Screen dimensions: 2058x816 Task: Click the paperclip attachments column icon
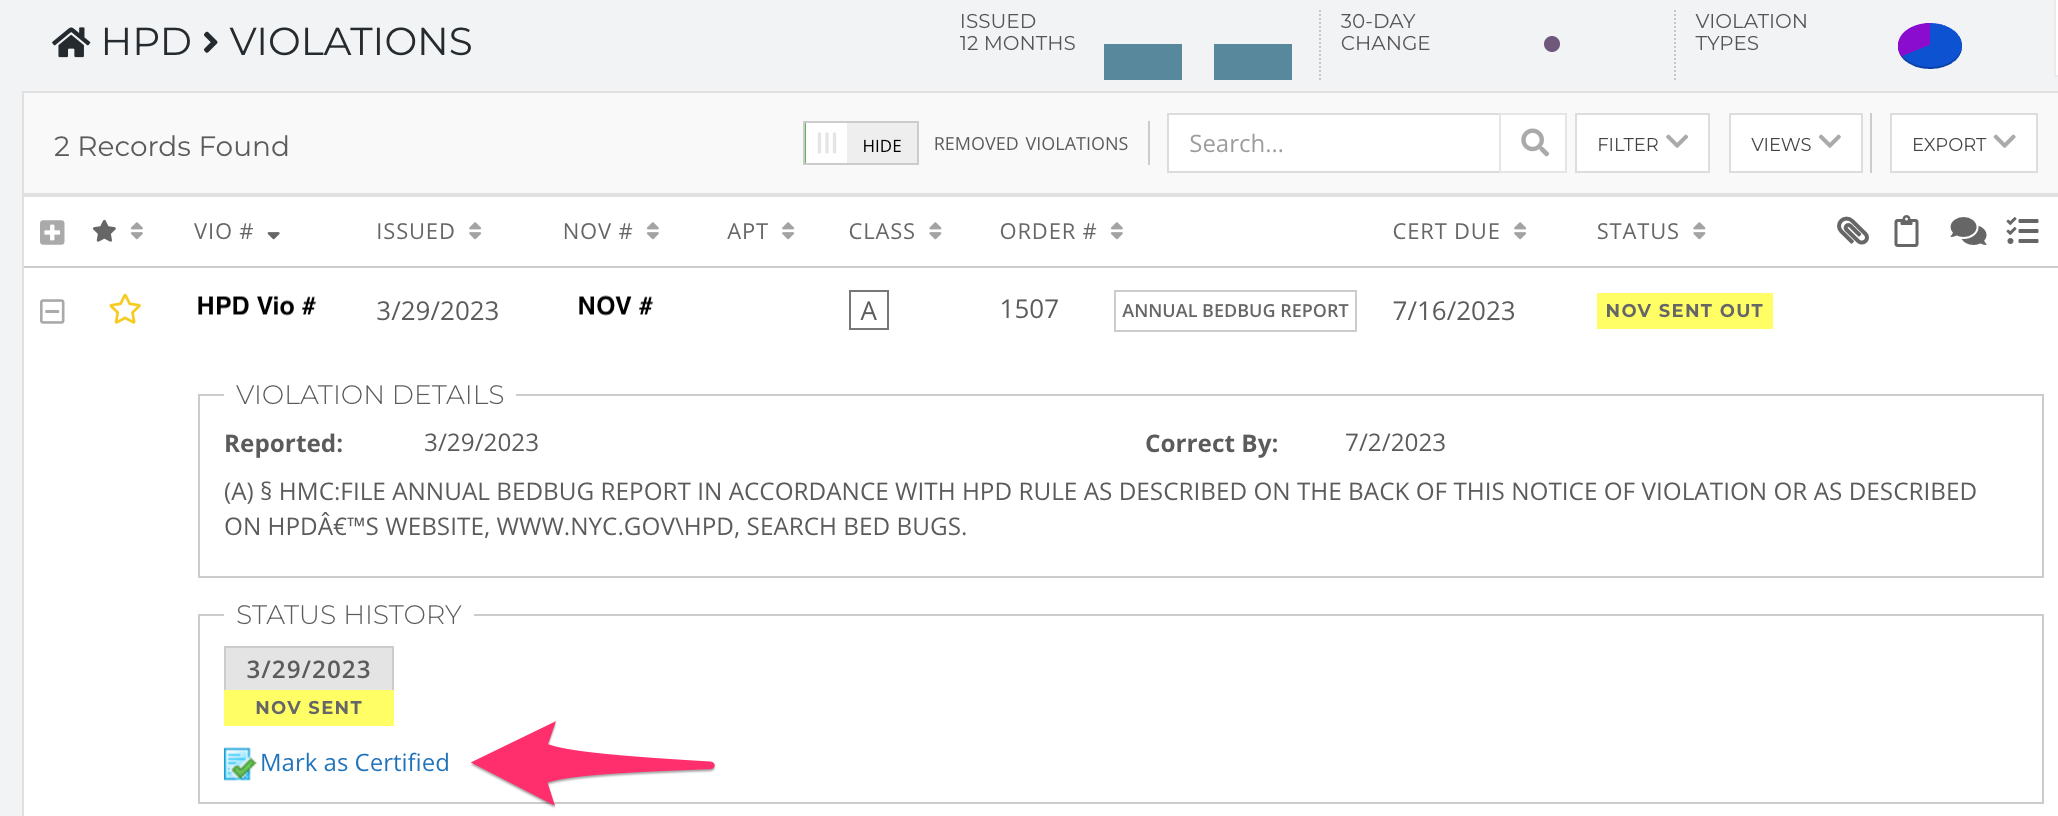point(1853,231)
